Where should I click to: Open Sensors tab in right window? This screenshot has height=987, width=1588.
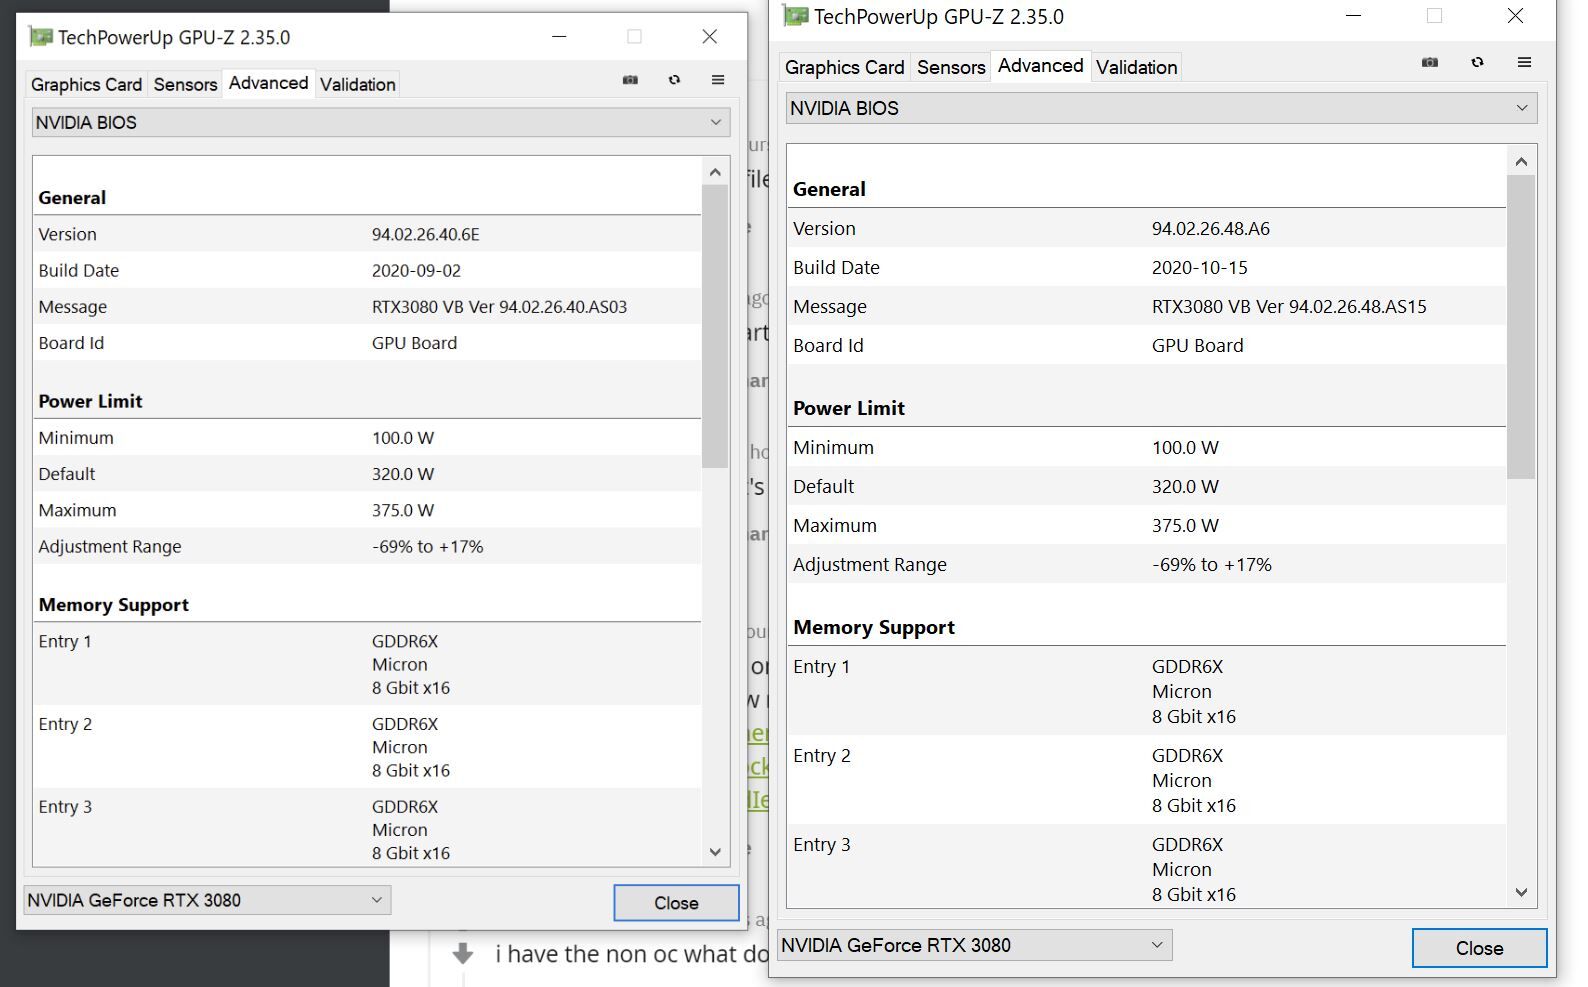[x=951, y=67]
